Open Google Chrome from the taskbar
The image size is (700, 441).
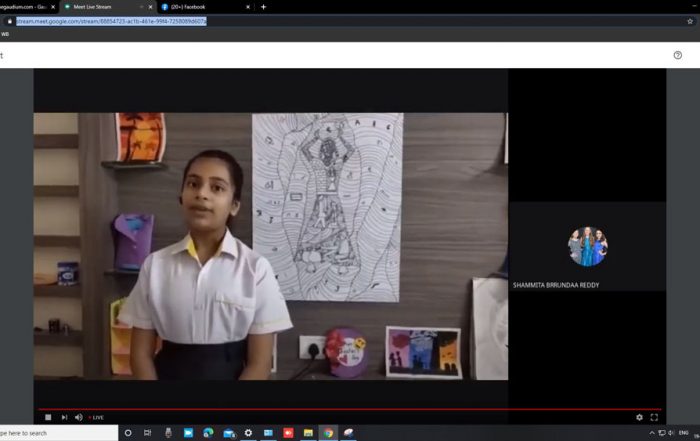tap(328, 433)
